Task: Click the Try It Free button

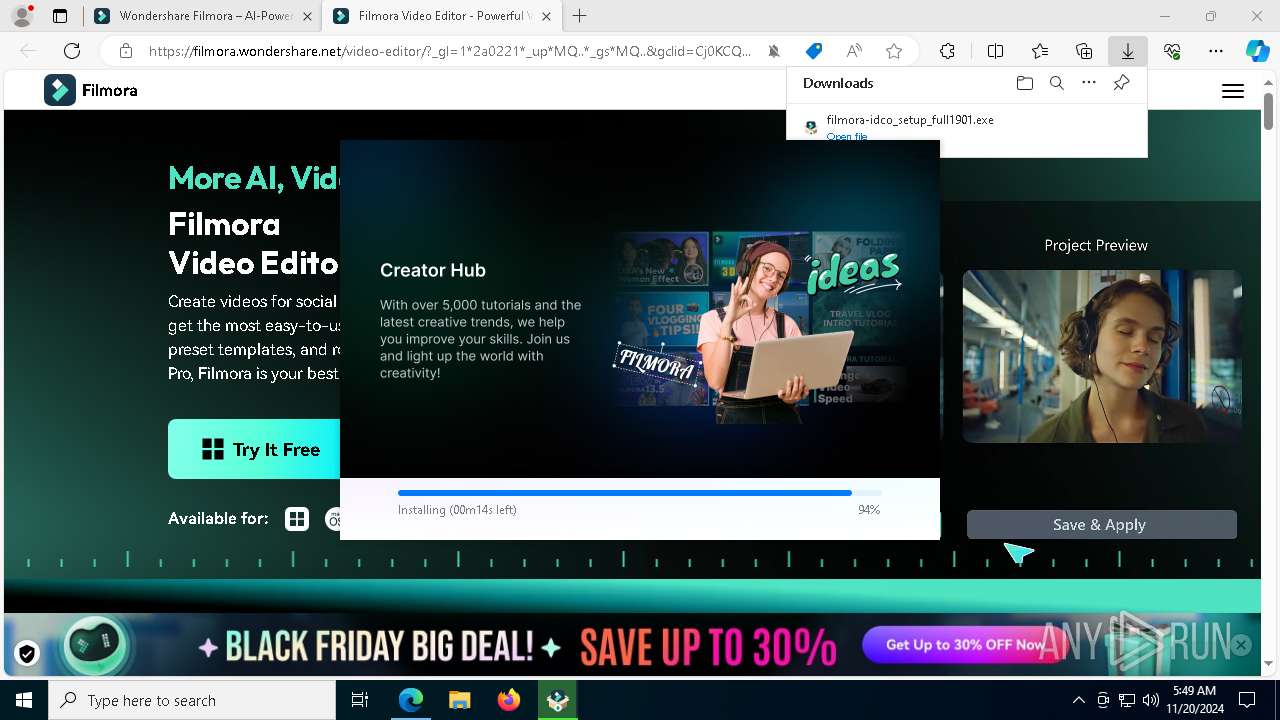Action: pyautogui.click(x=255, y=449)
